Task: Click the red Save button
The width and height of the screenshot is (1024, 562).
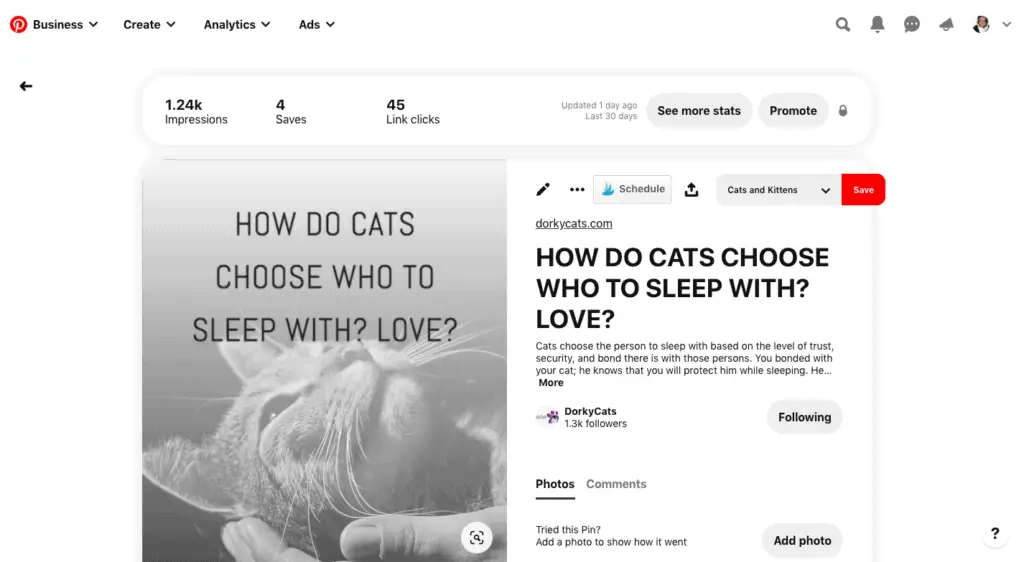Action: (863, 190)
